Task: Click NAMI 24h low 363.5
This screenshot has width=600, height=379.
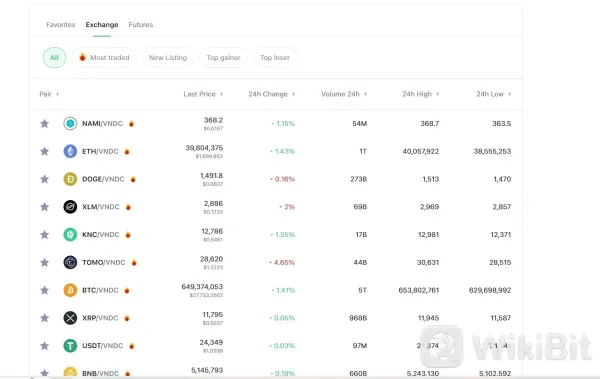Action: coord(502,123)
